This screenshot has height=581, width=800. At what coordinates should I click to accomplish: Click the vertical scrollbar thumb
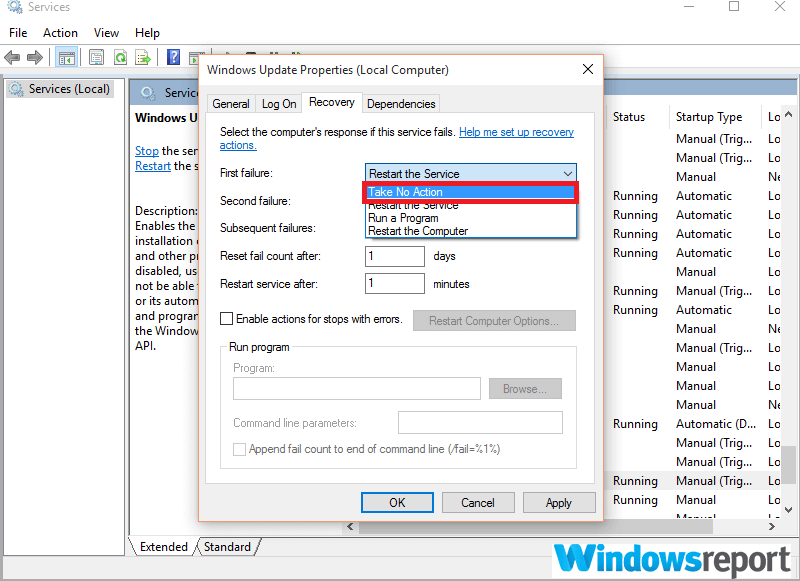(788, 465)
